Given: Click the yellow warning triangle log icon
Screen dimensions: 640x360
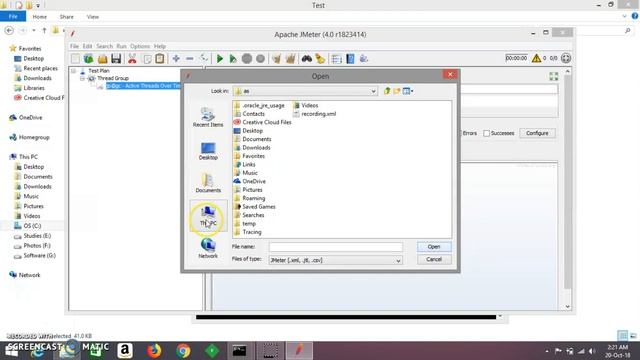Looking at the screenshot, I should [536, 58].
